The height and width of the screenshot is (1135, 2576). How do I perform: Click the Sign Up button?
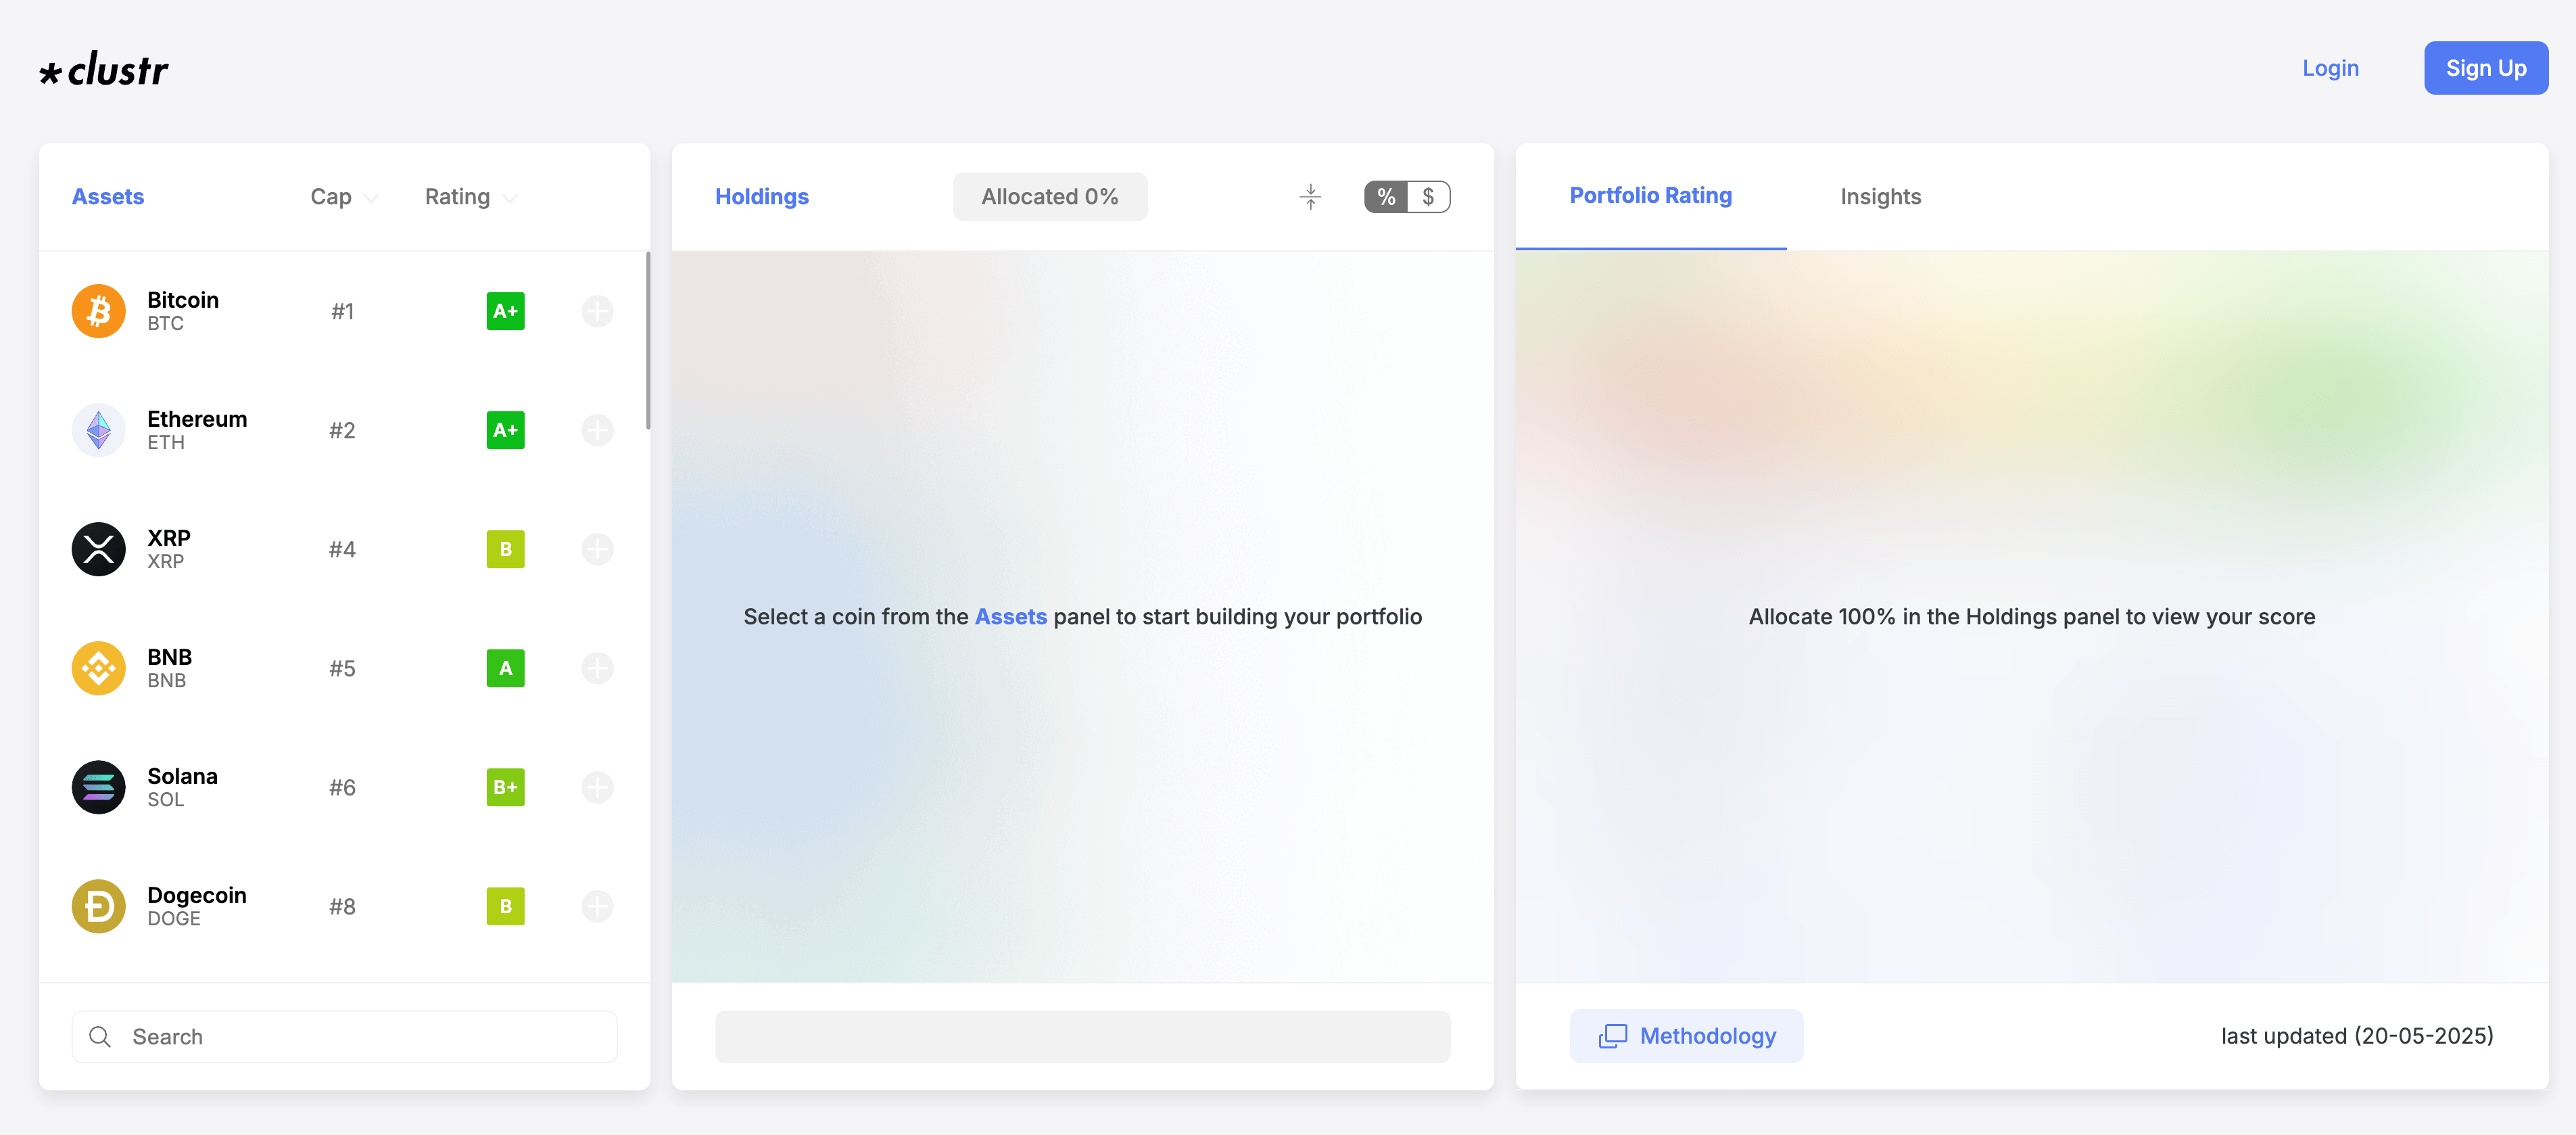pyautogui.click(x=2485, y=68)
